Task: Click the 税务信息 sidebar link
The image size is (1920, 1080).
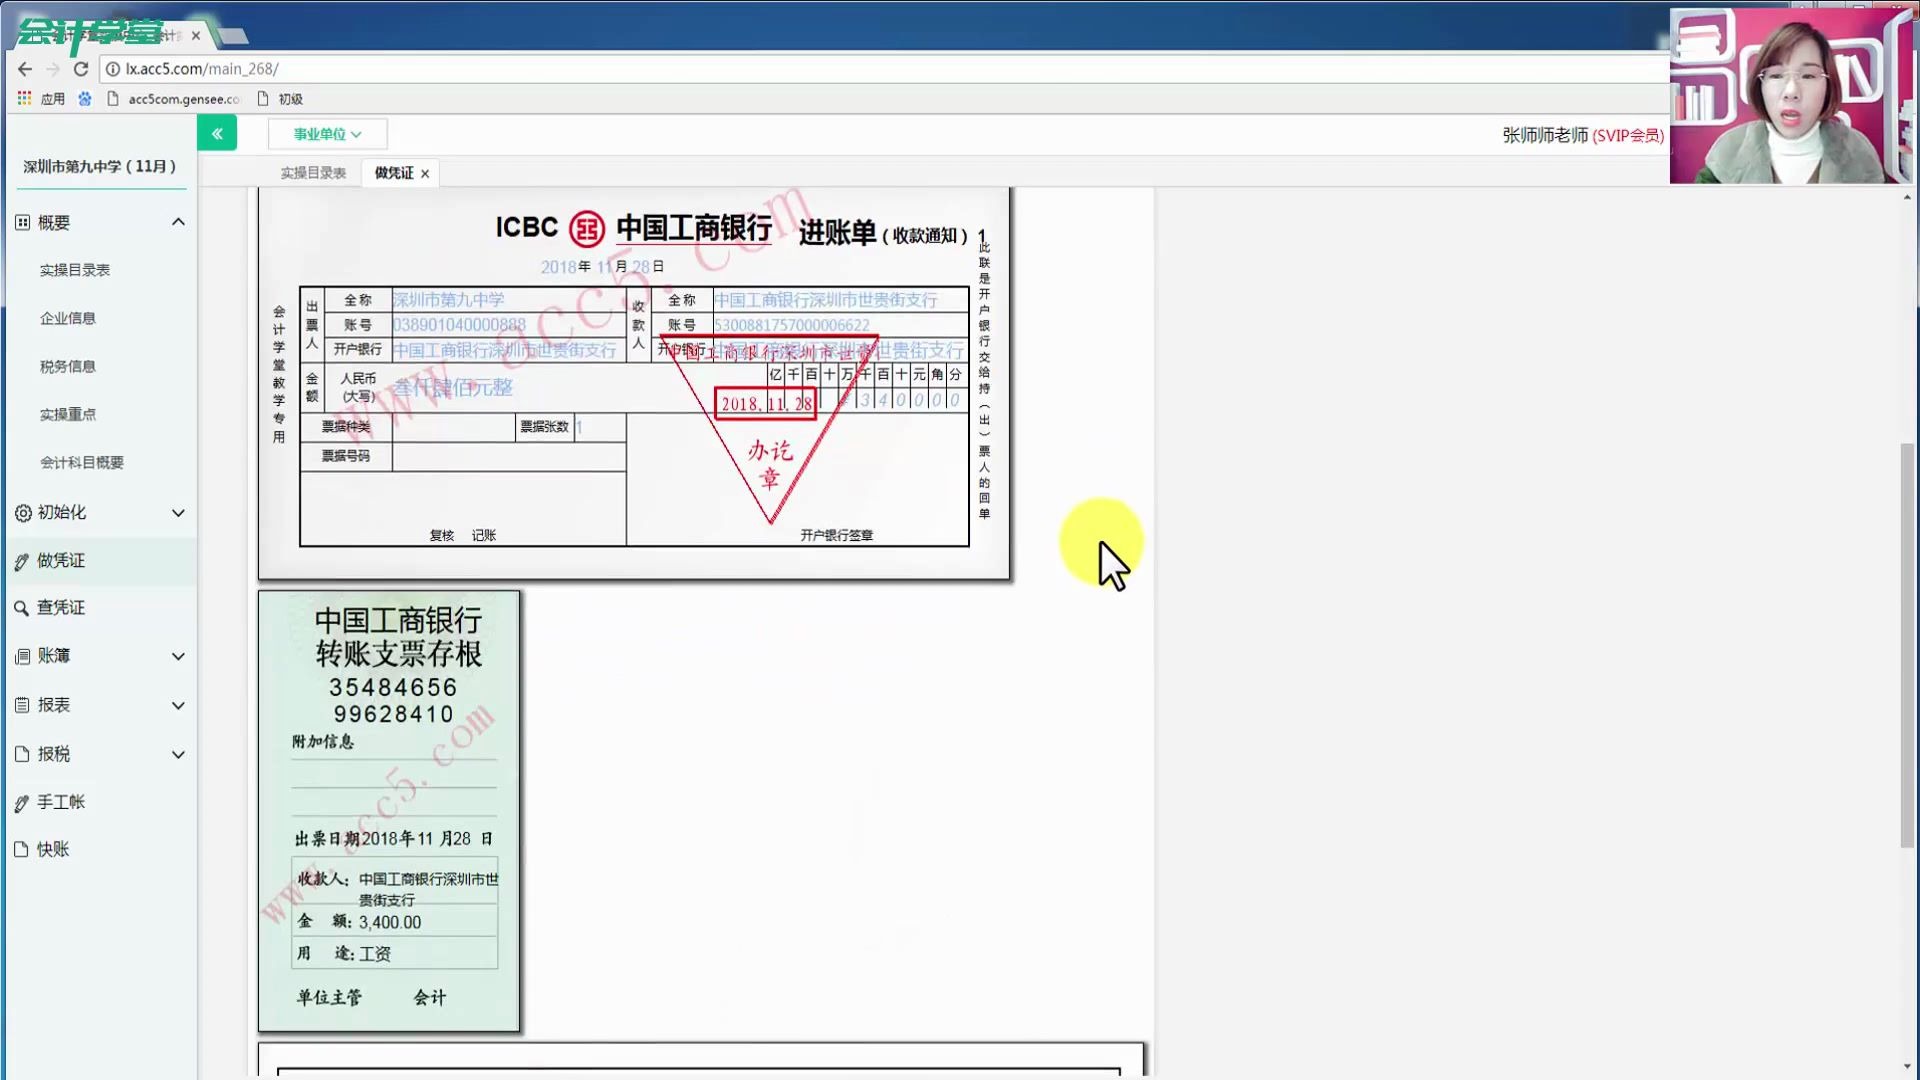Action: 68,366
